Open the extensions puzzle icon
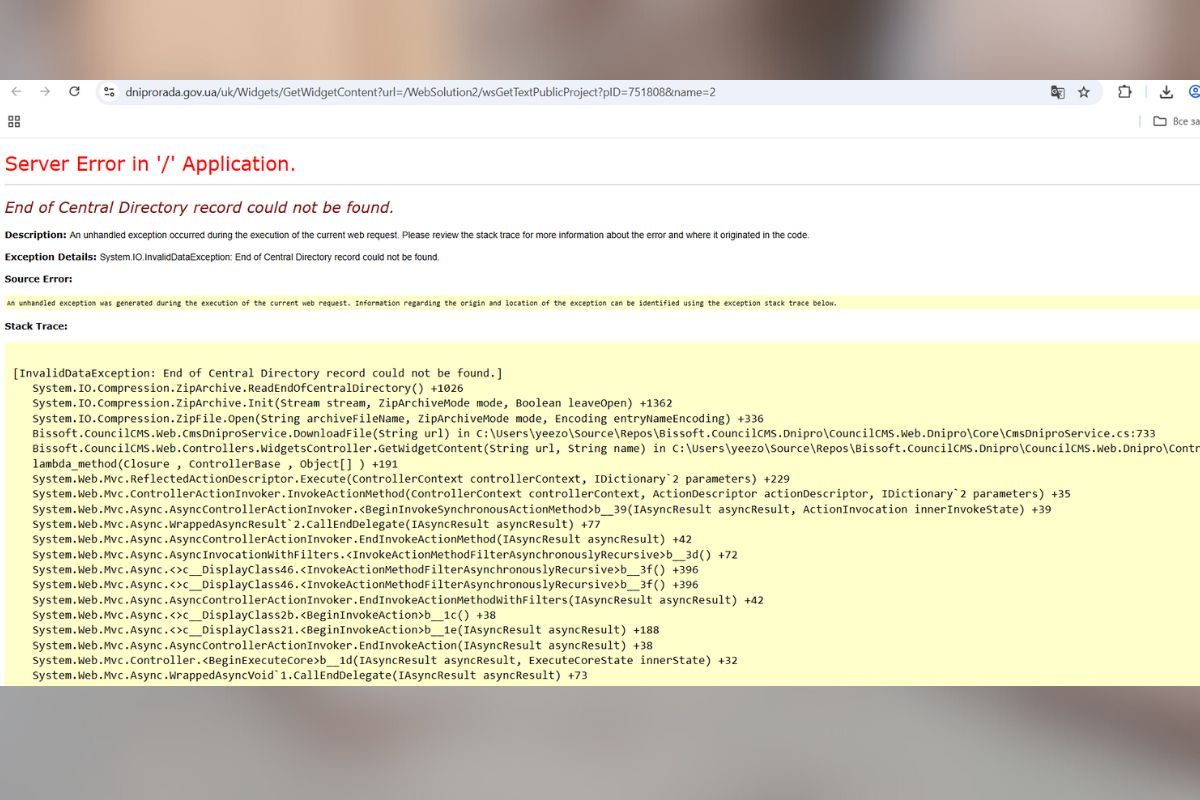 [1125, 92]
